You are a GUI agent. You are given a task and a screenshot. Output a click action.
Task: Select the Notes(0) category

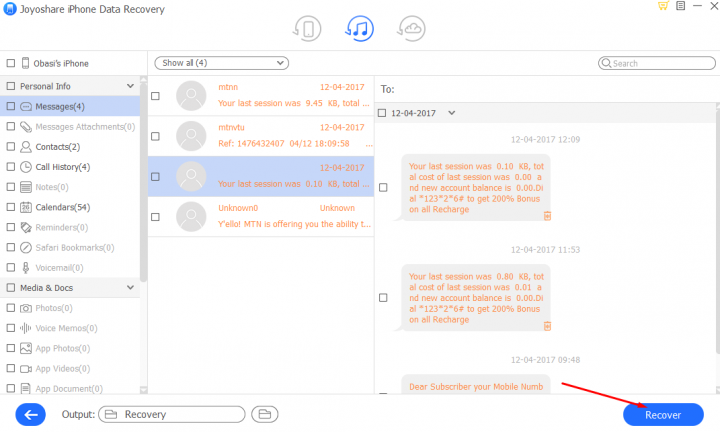coord(70,187)
